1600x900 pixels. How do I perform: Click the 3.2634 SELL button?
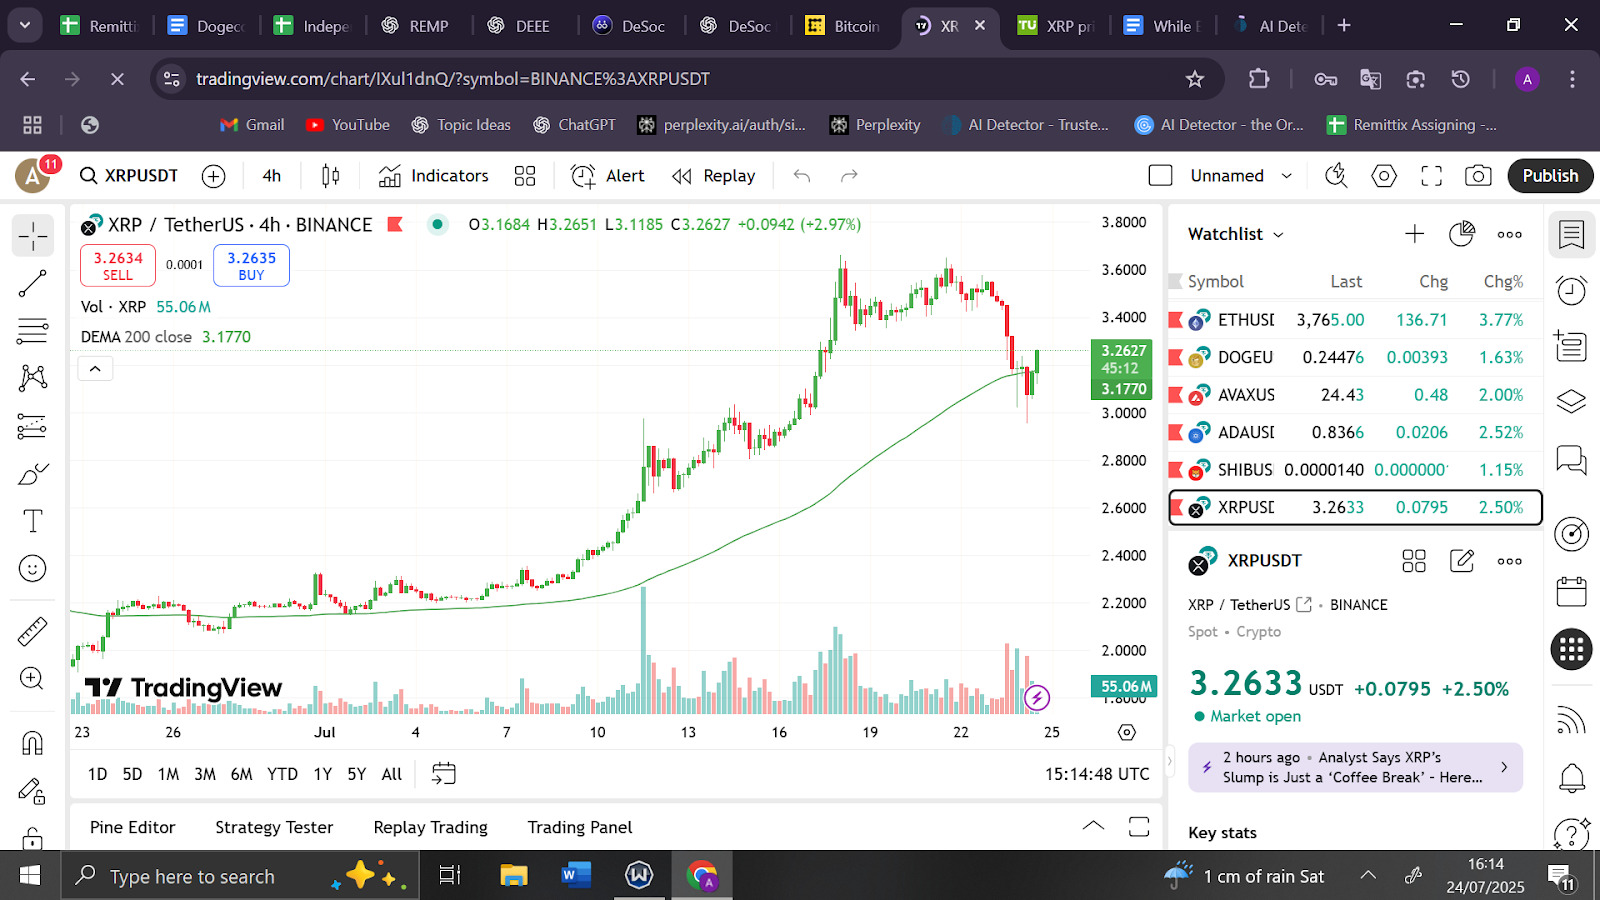point(118,266)
